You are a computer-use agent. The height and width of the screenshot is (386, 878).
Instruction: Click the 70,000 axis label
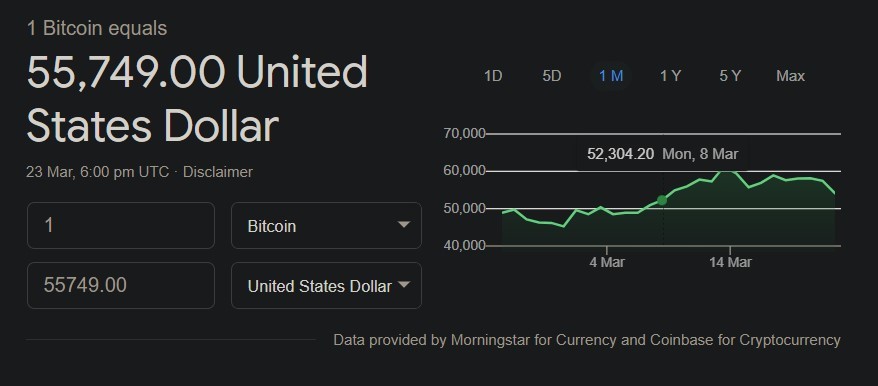point(464,134)
